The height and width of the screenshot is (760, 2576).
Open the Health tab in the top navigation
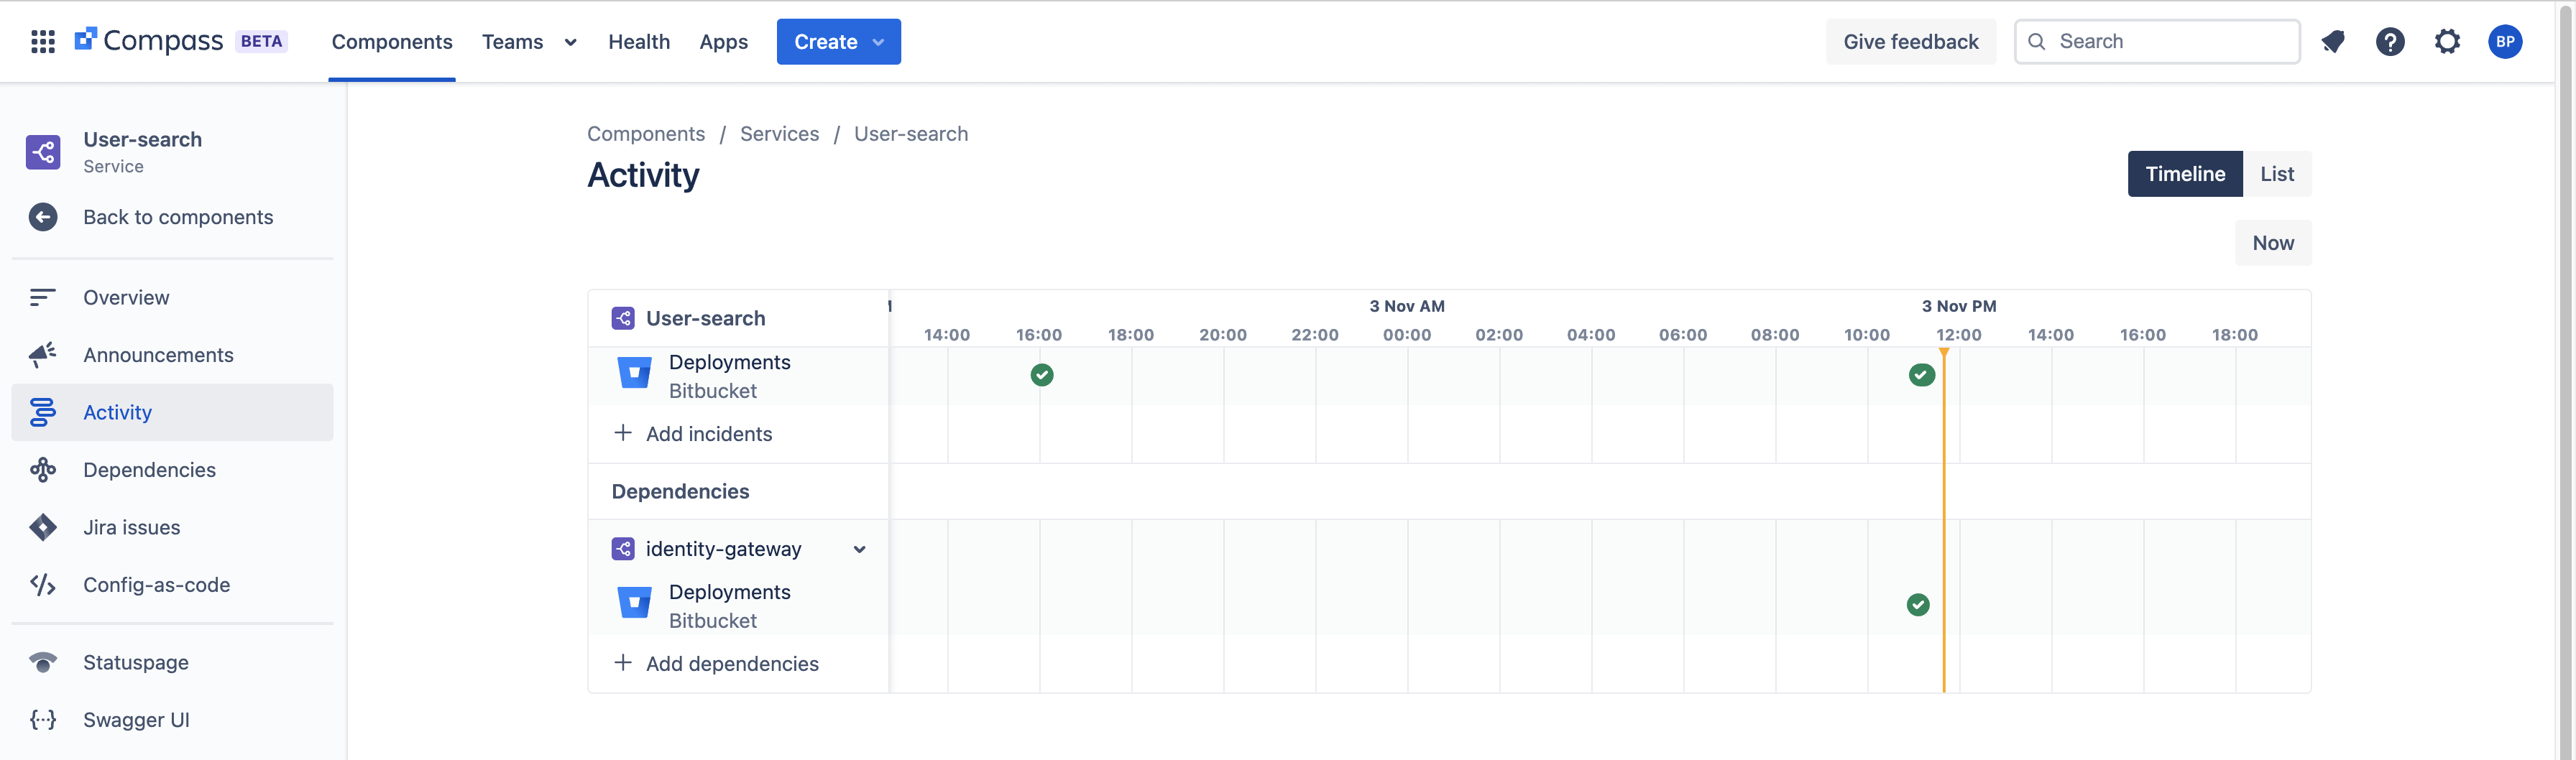point(639,42)
